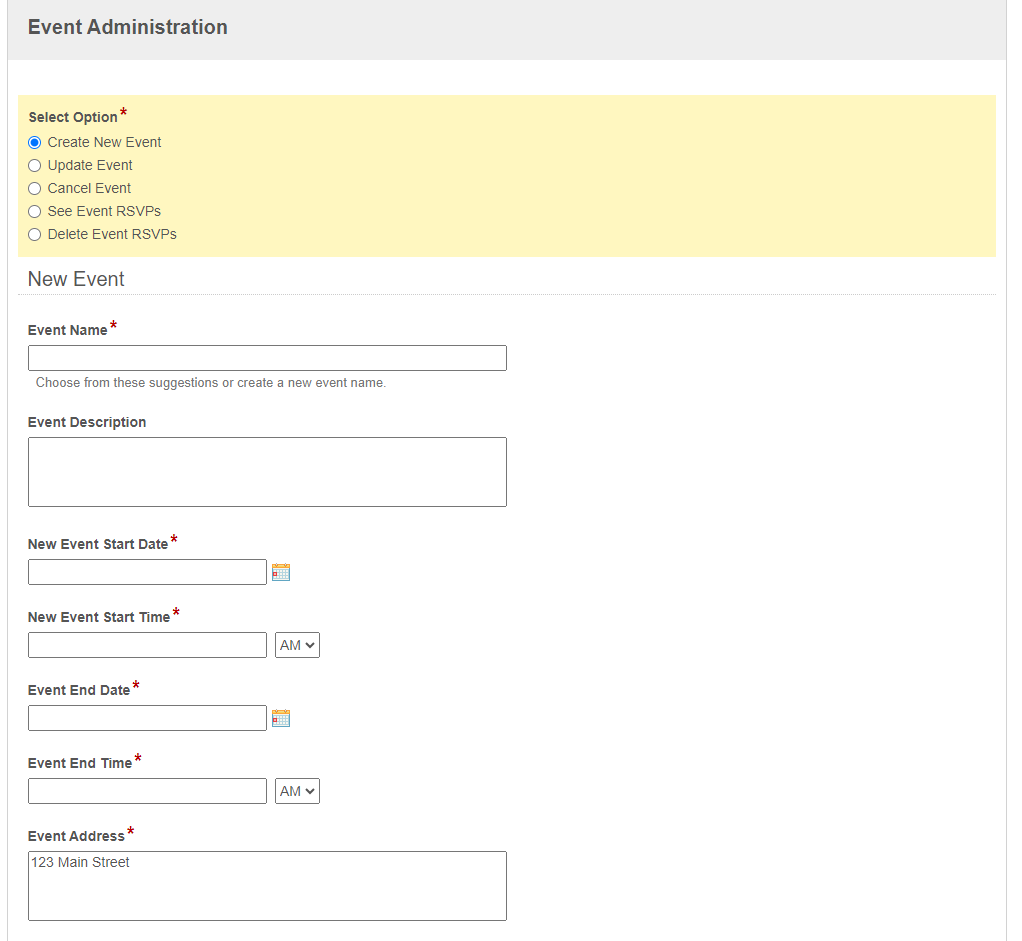The height and width of the screenshot is (941, 1022).
Task: Click the Event Description text area
Action: coord(267,471)
